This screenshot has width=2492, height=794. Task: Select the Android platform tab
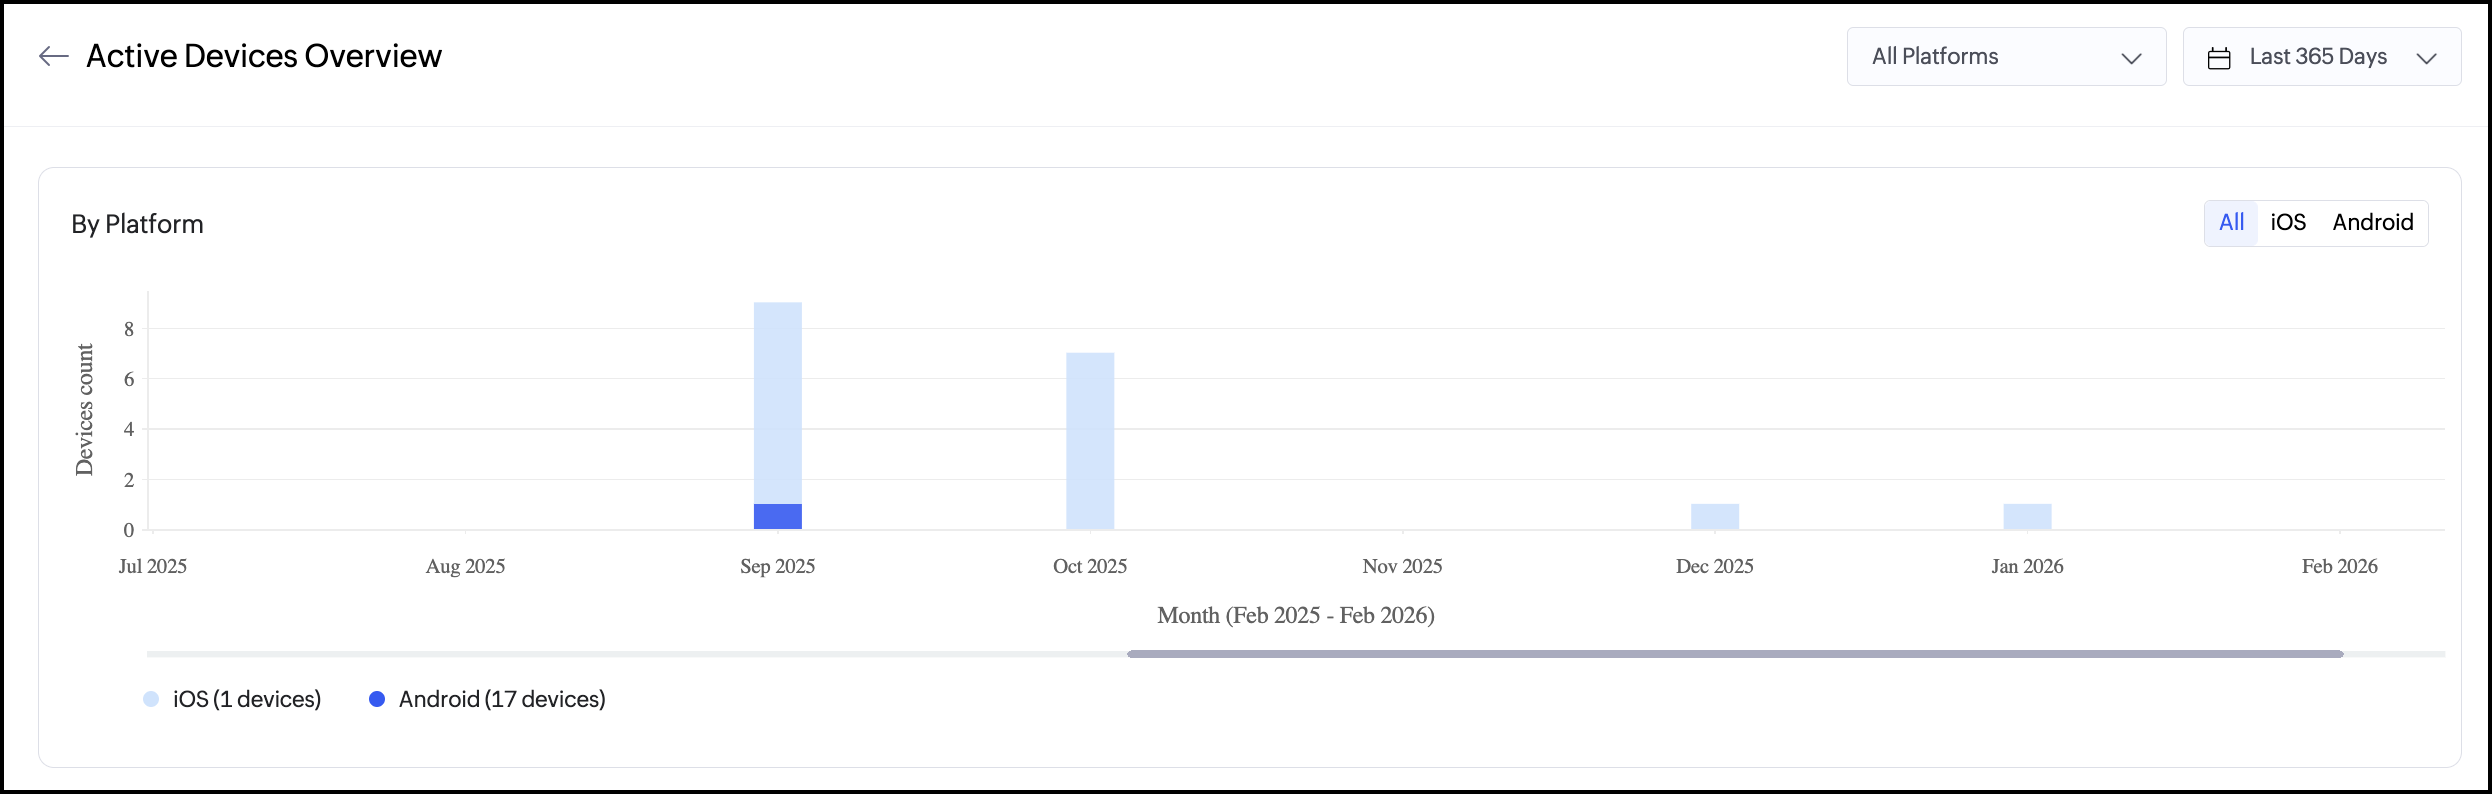click(2372, 223)
